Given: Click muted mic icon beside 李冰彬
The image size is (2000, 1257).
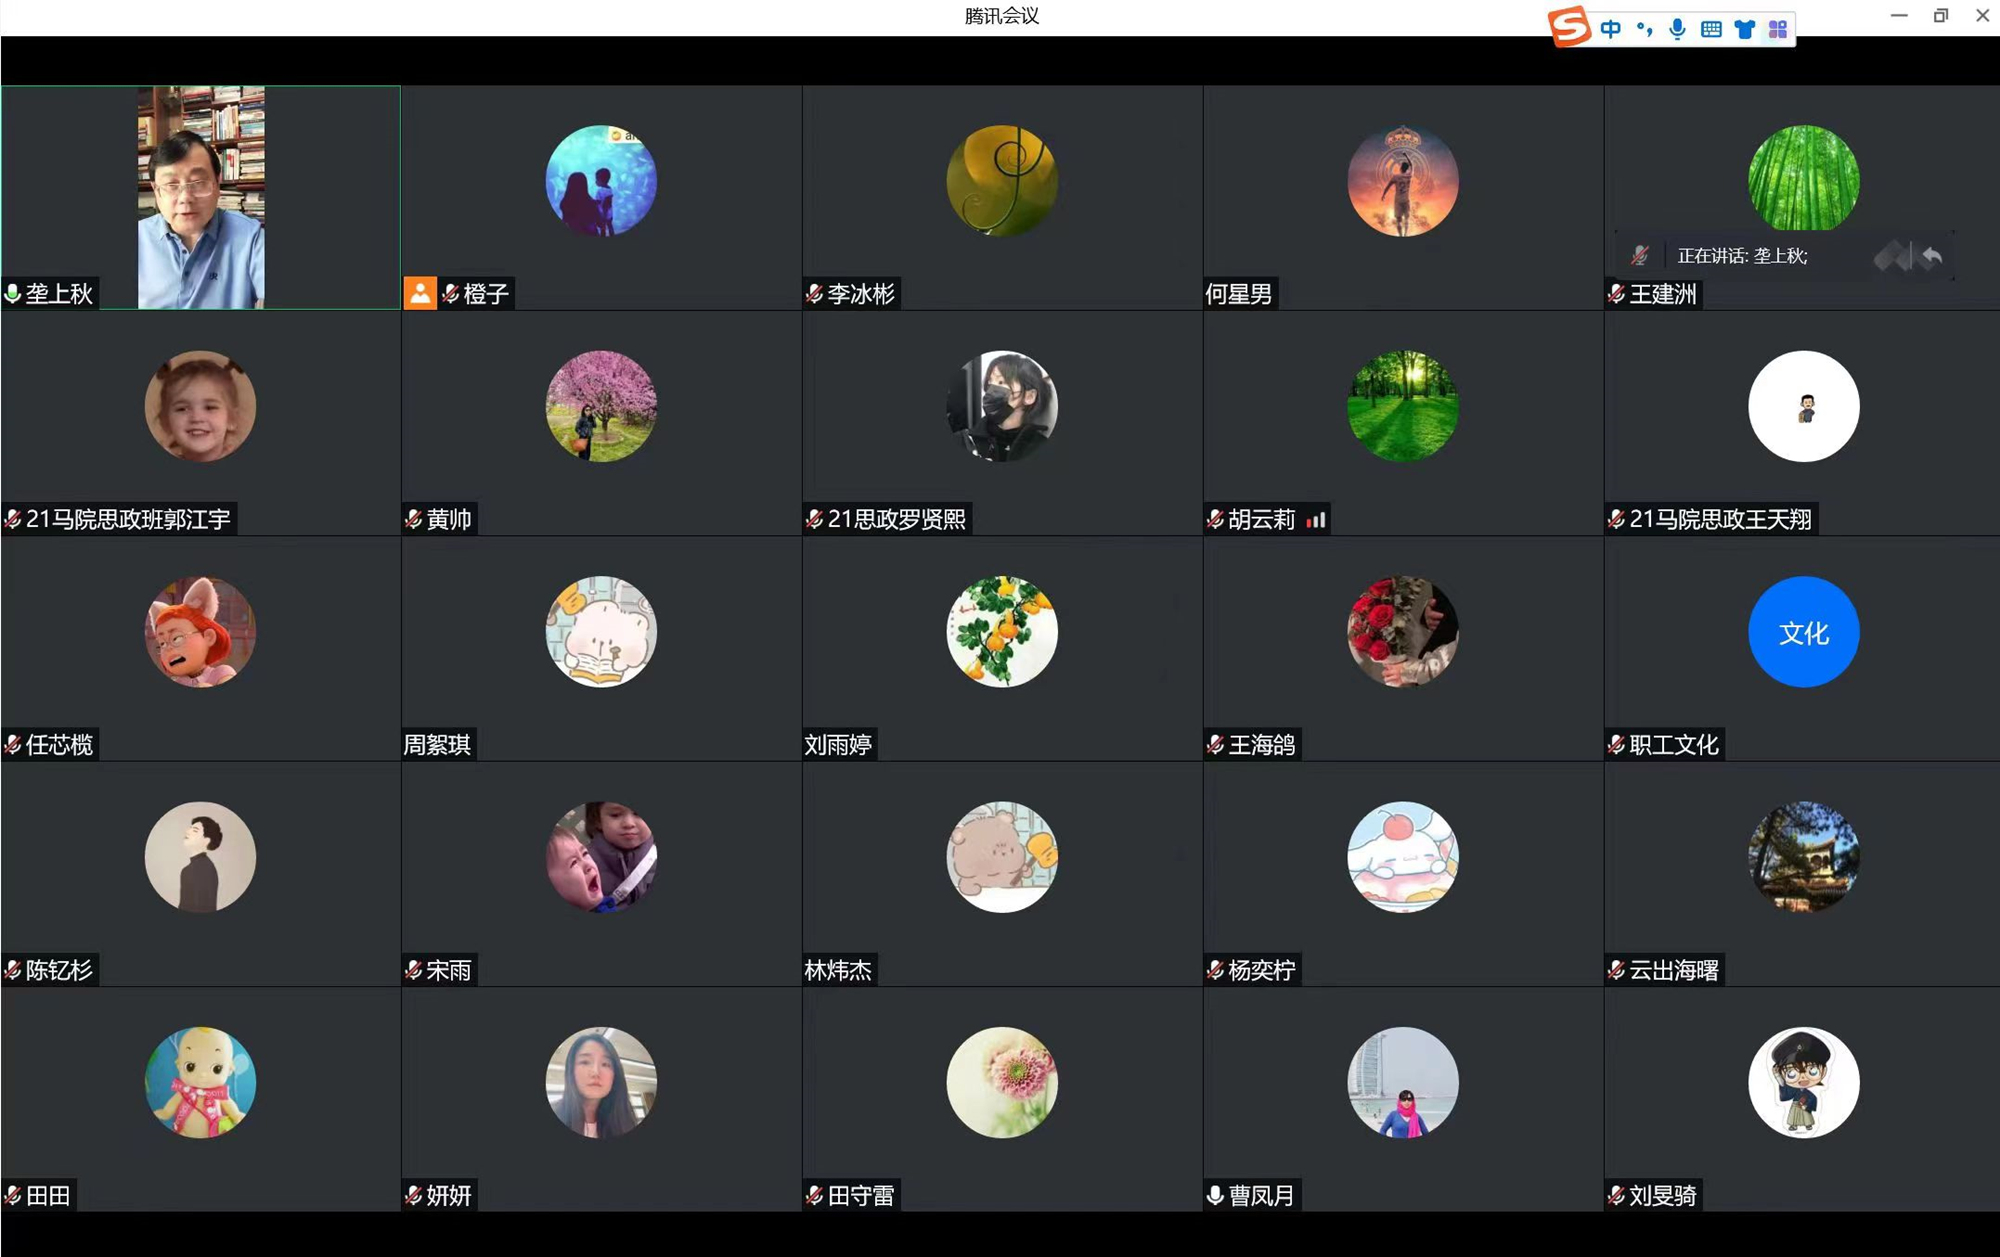Looking at the screenshot, I should click(815, 294).
